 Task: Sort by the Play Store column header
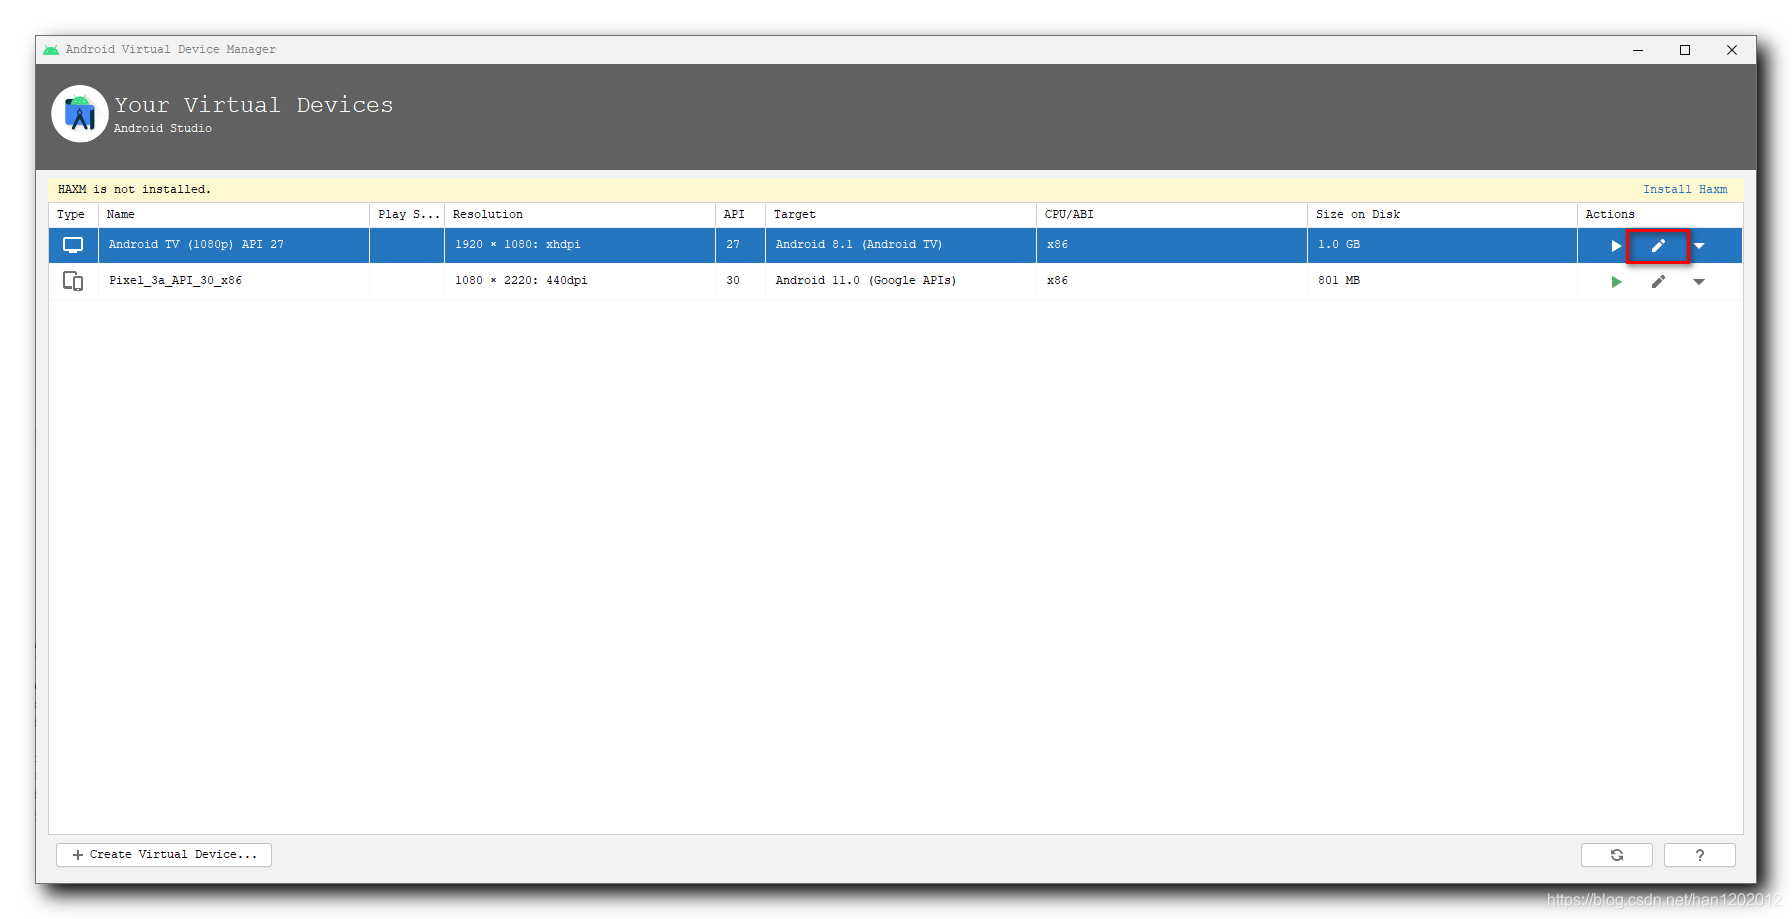pyautogui.click(x=407, y=215)
